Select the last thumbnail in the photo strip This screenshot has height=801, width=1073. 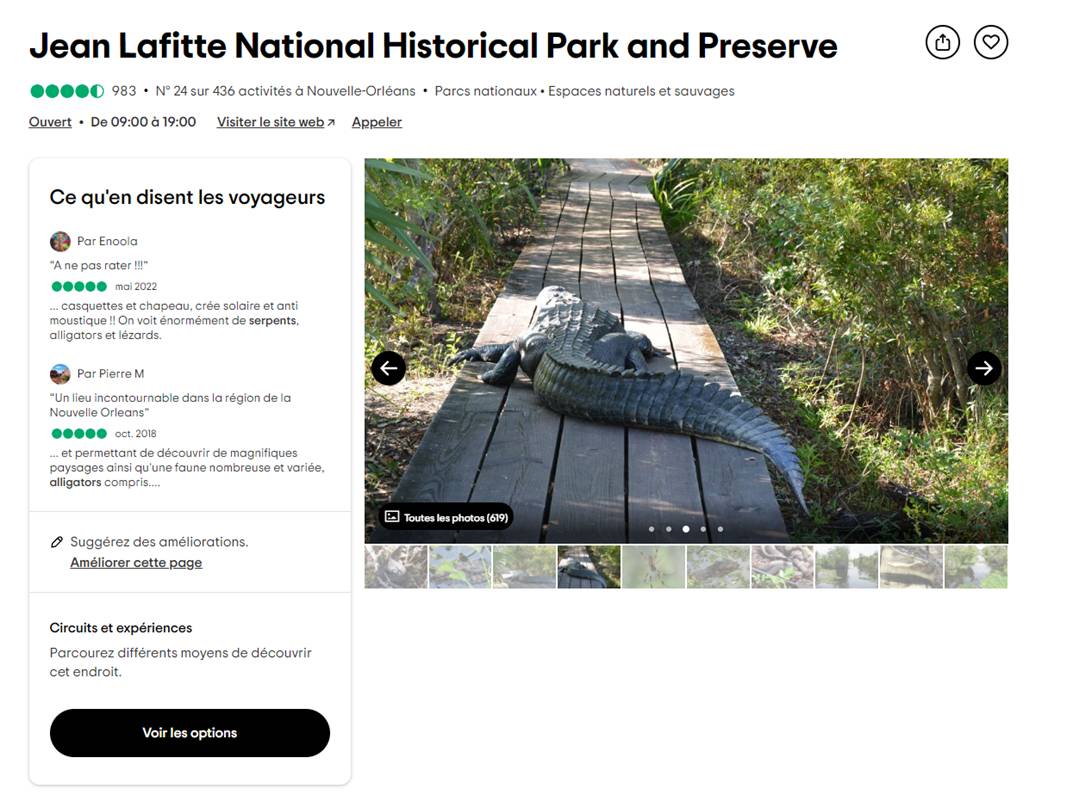pyautogui.click(x=976, y=567)
